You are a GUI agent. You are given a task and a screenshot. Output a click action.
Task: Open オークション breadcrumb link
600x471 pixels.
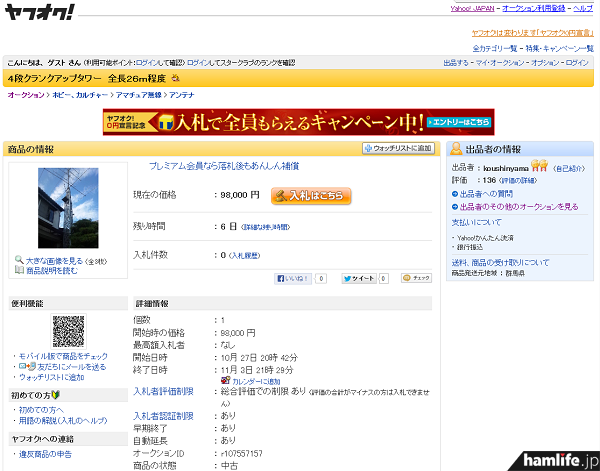[25, 94]
